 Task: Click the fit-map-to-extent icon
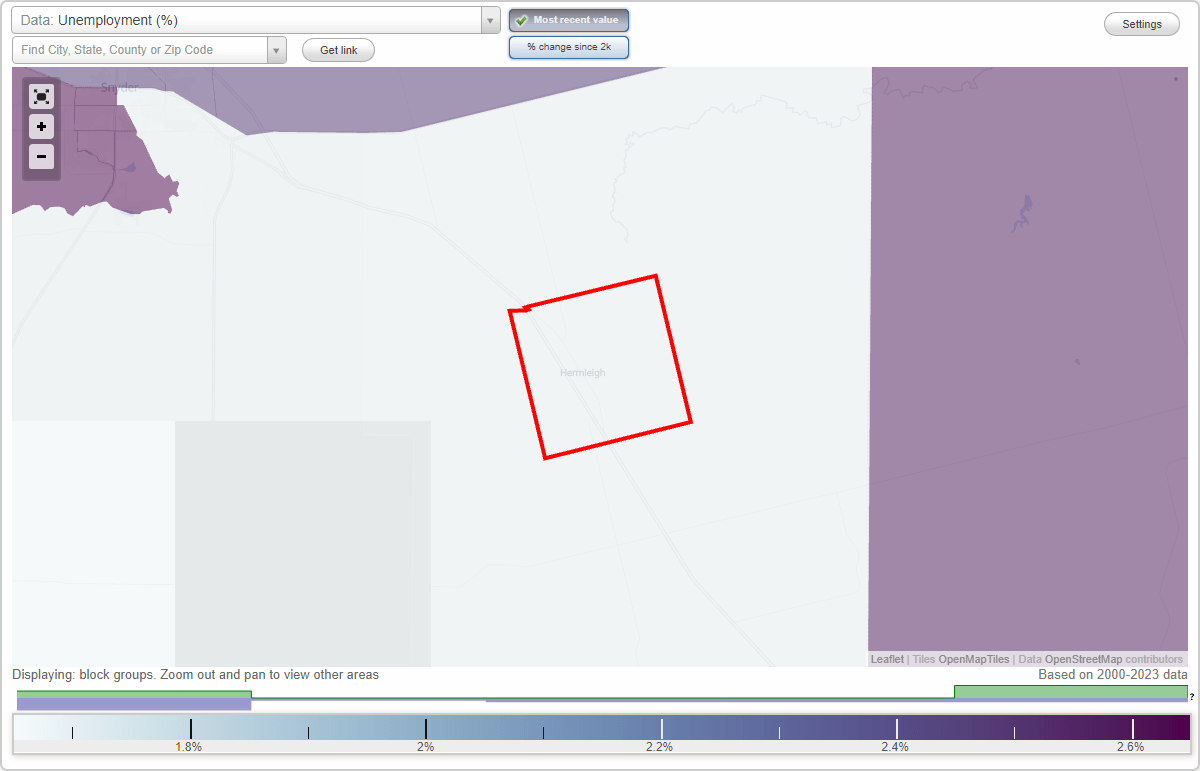click(41, 96)
